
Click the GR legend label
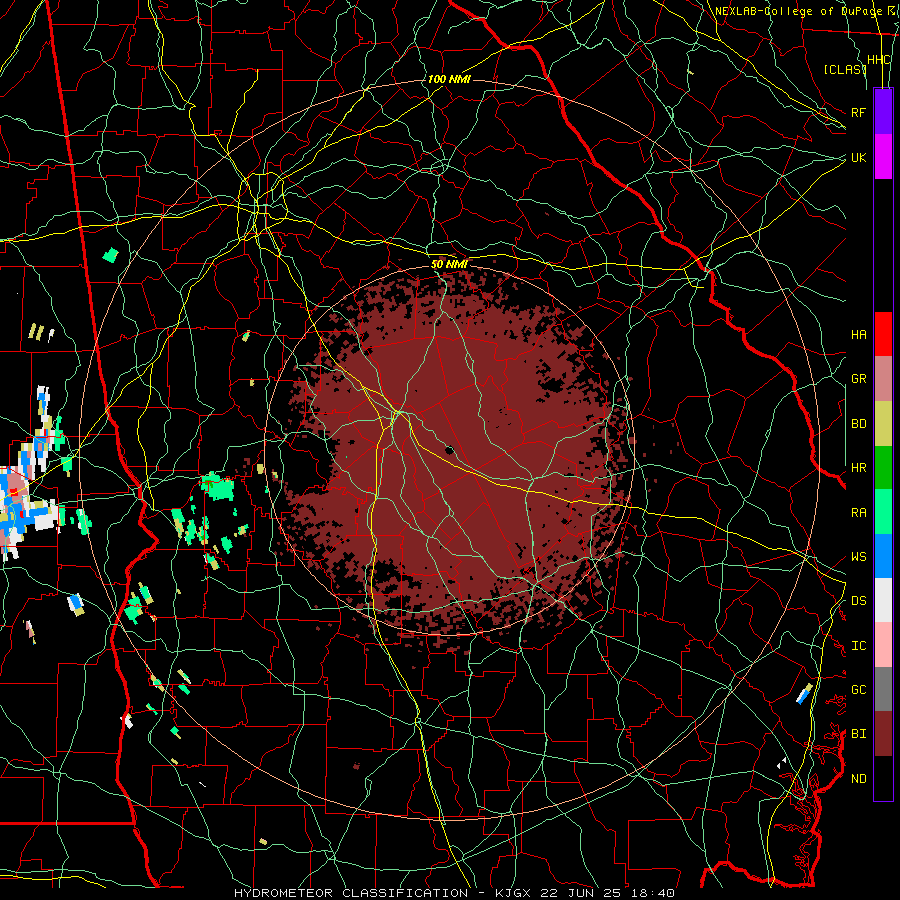coord(858,379)
